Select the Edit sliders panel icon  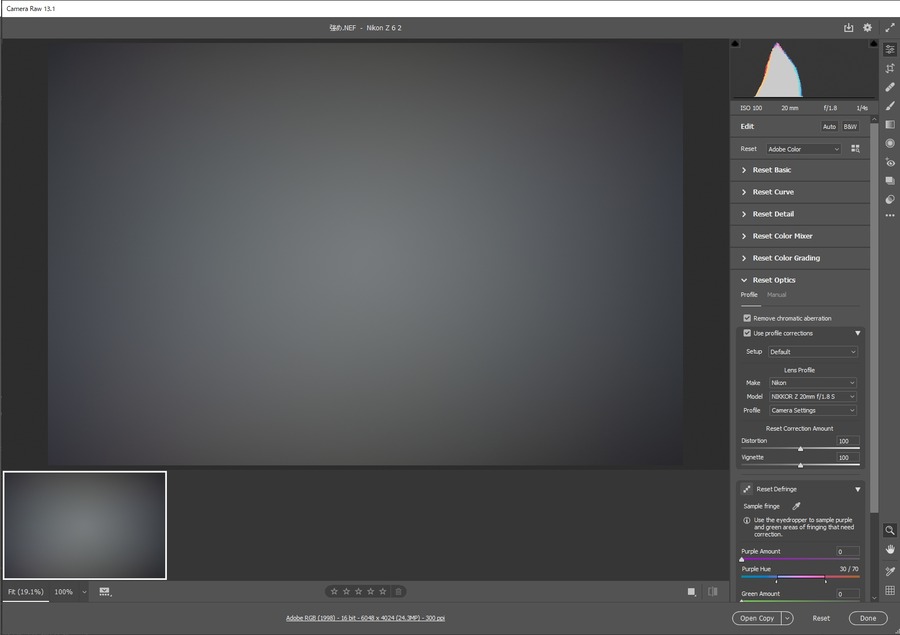[x=890, y=49]
